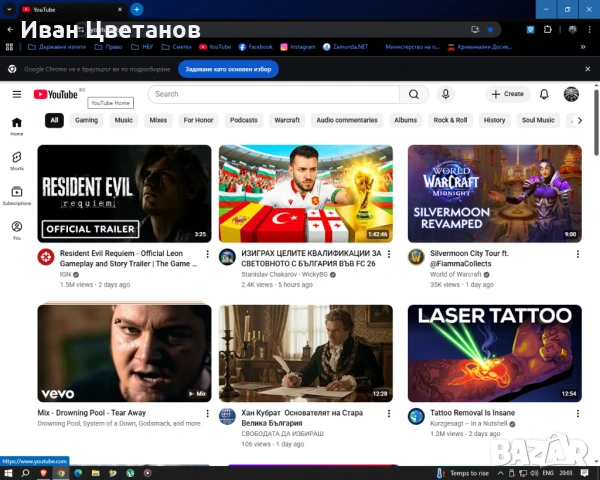Open Stanislav Chakarov channel avatar

(x=227, y=257)
